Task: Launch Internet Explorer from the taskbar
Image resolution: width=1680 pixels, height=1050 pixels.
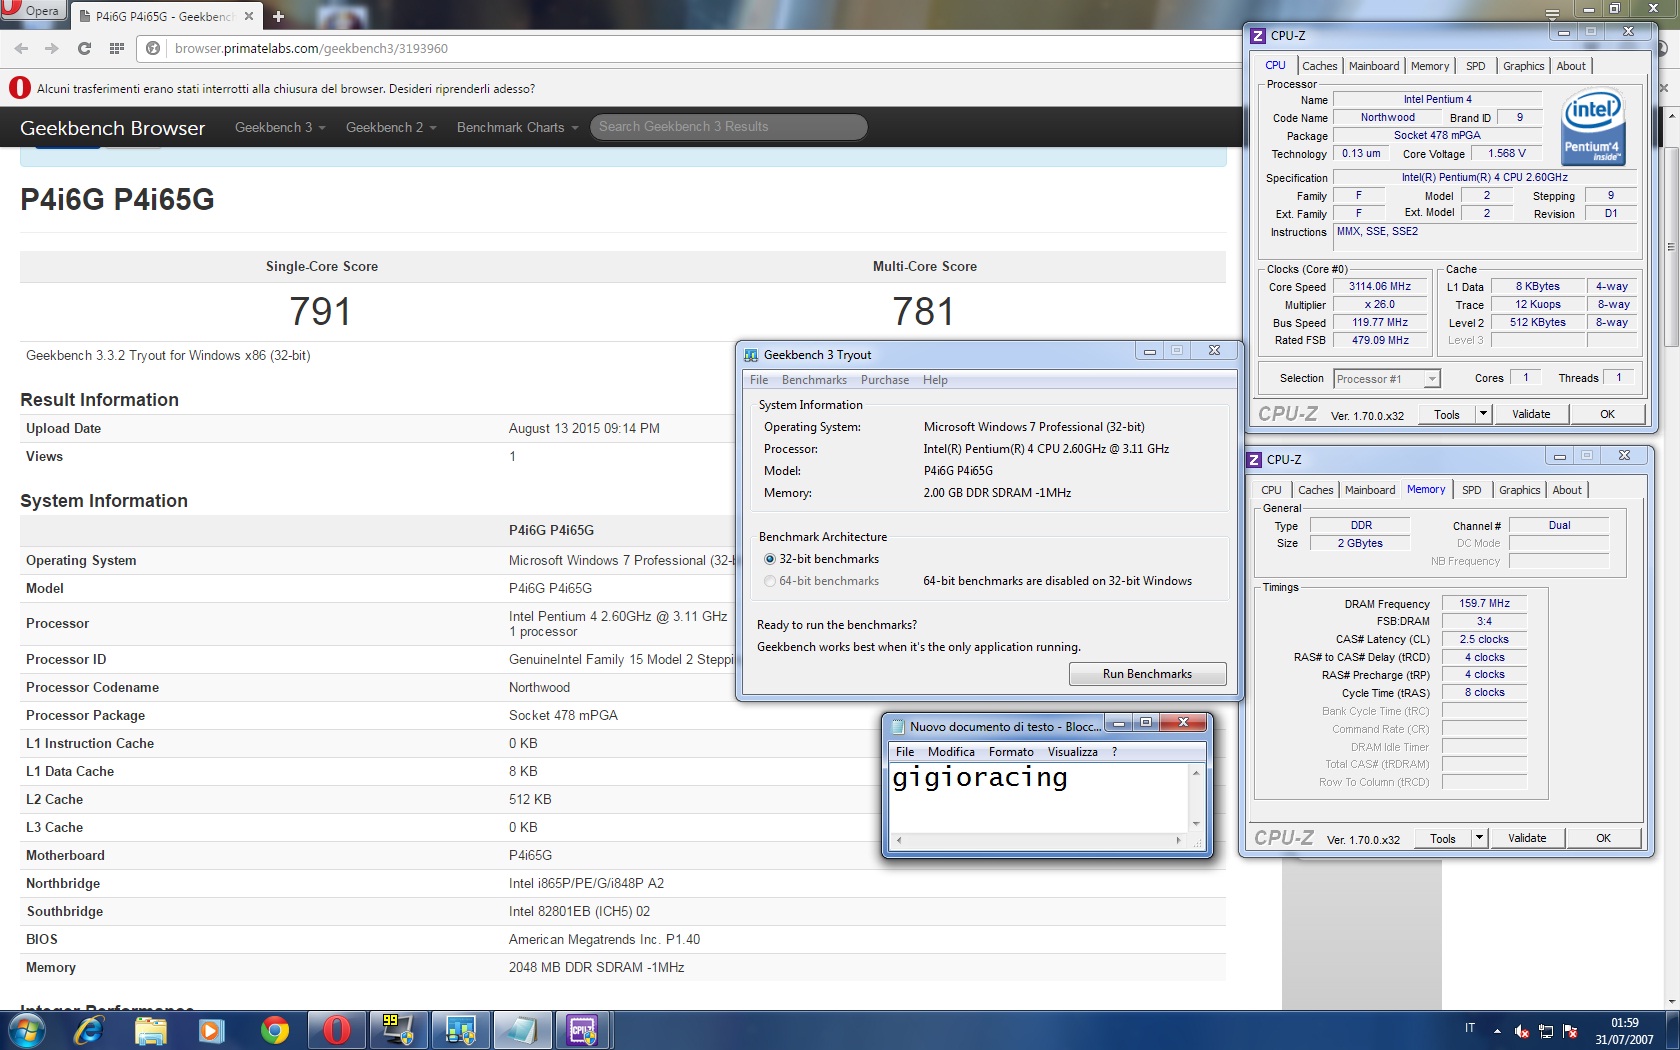Action: pyautogui.click(x=89, y=1030)
